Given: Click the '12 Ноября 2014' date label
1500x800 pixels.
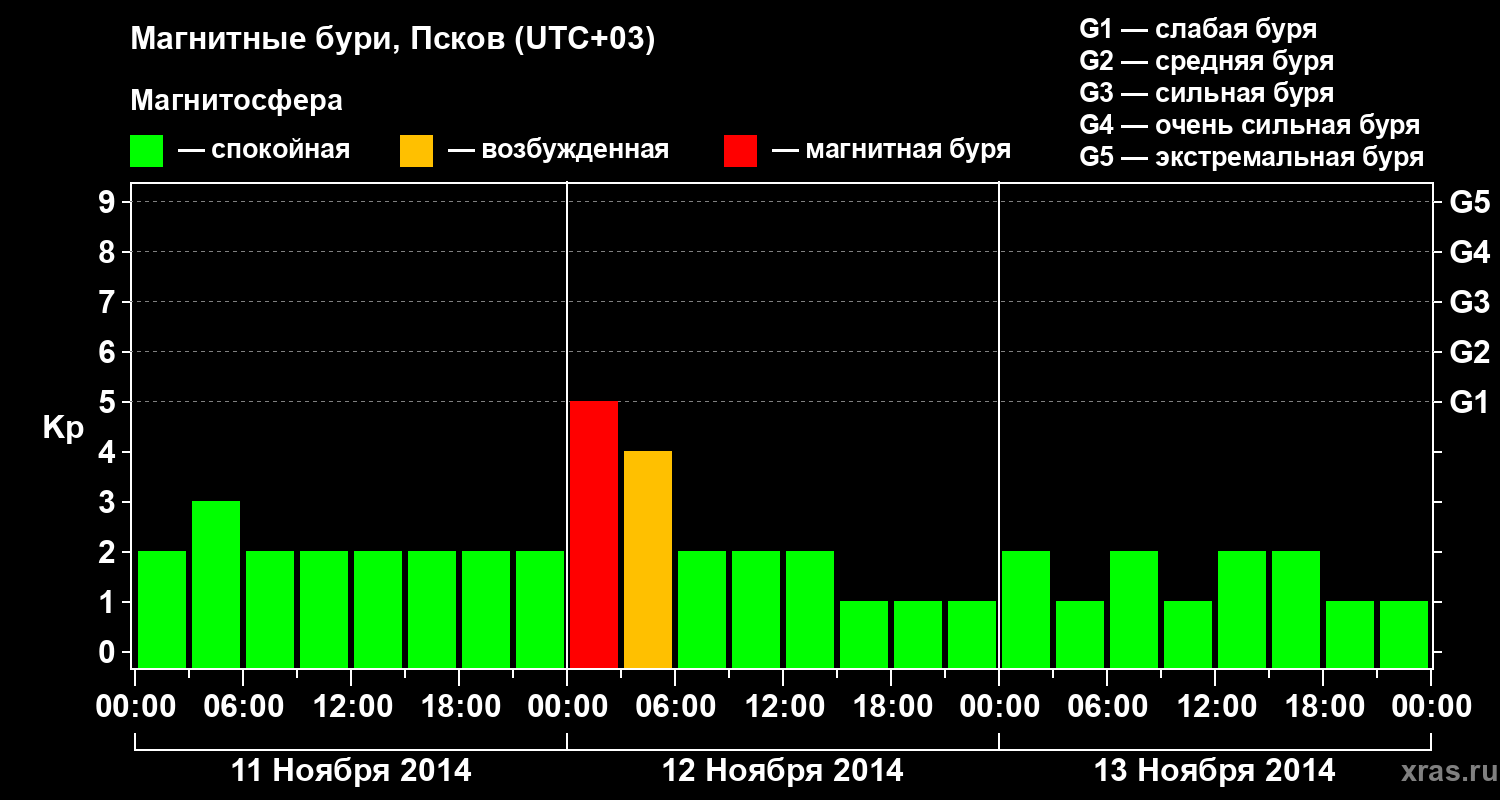Looking at the screenshot, I should [x=783, y=770].
